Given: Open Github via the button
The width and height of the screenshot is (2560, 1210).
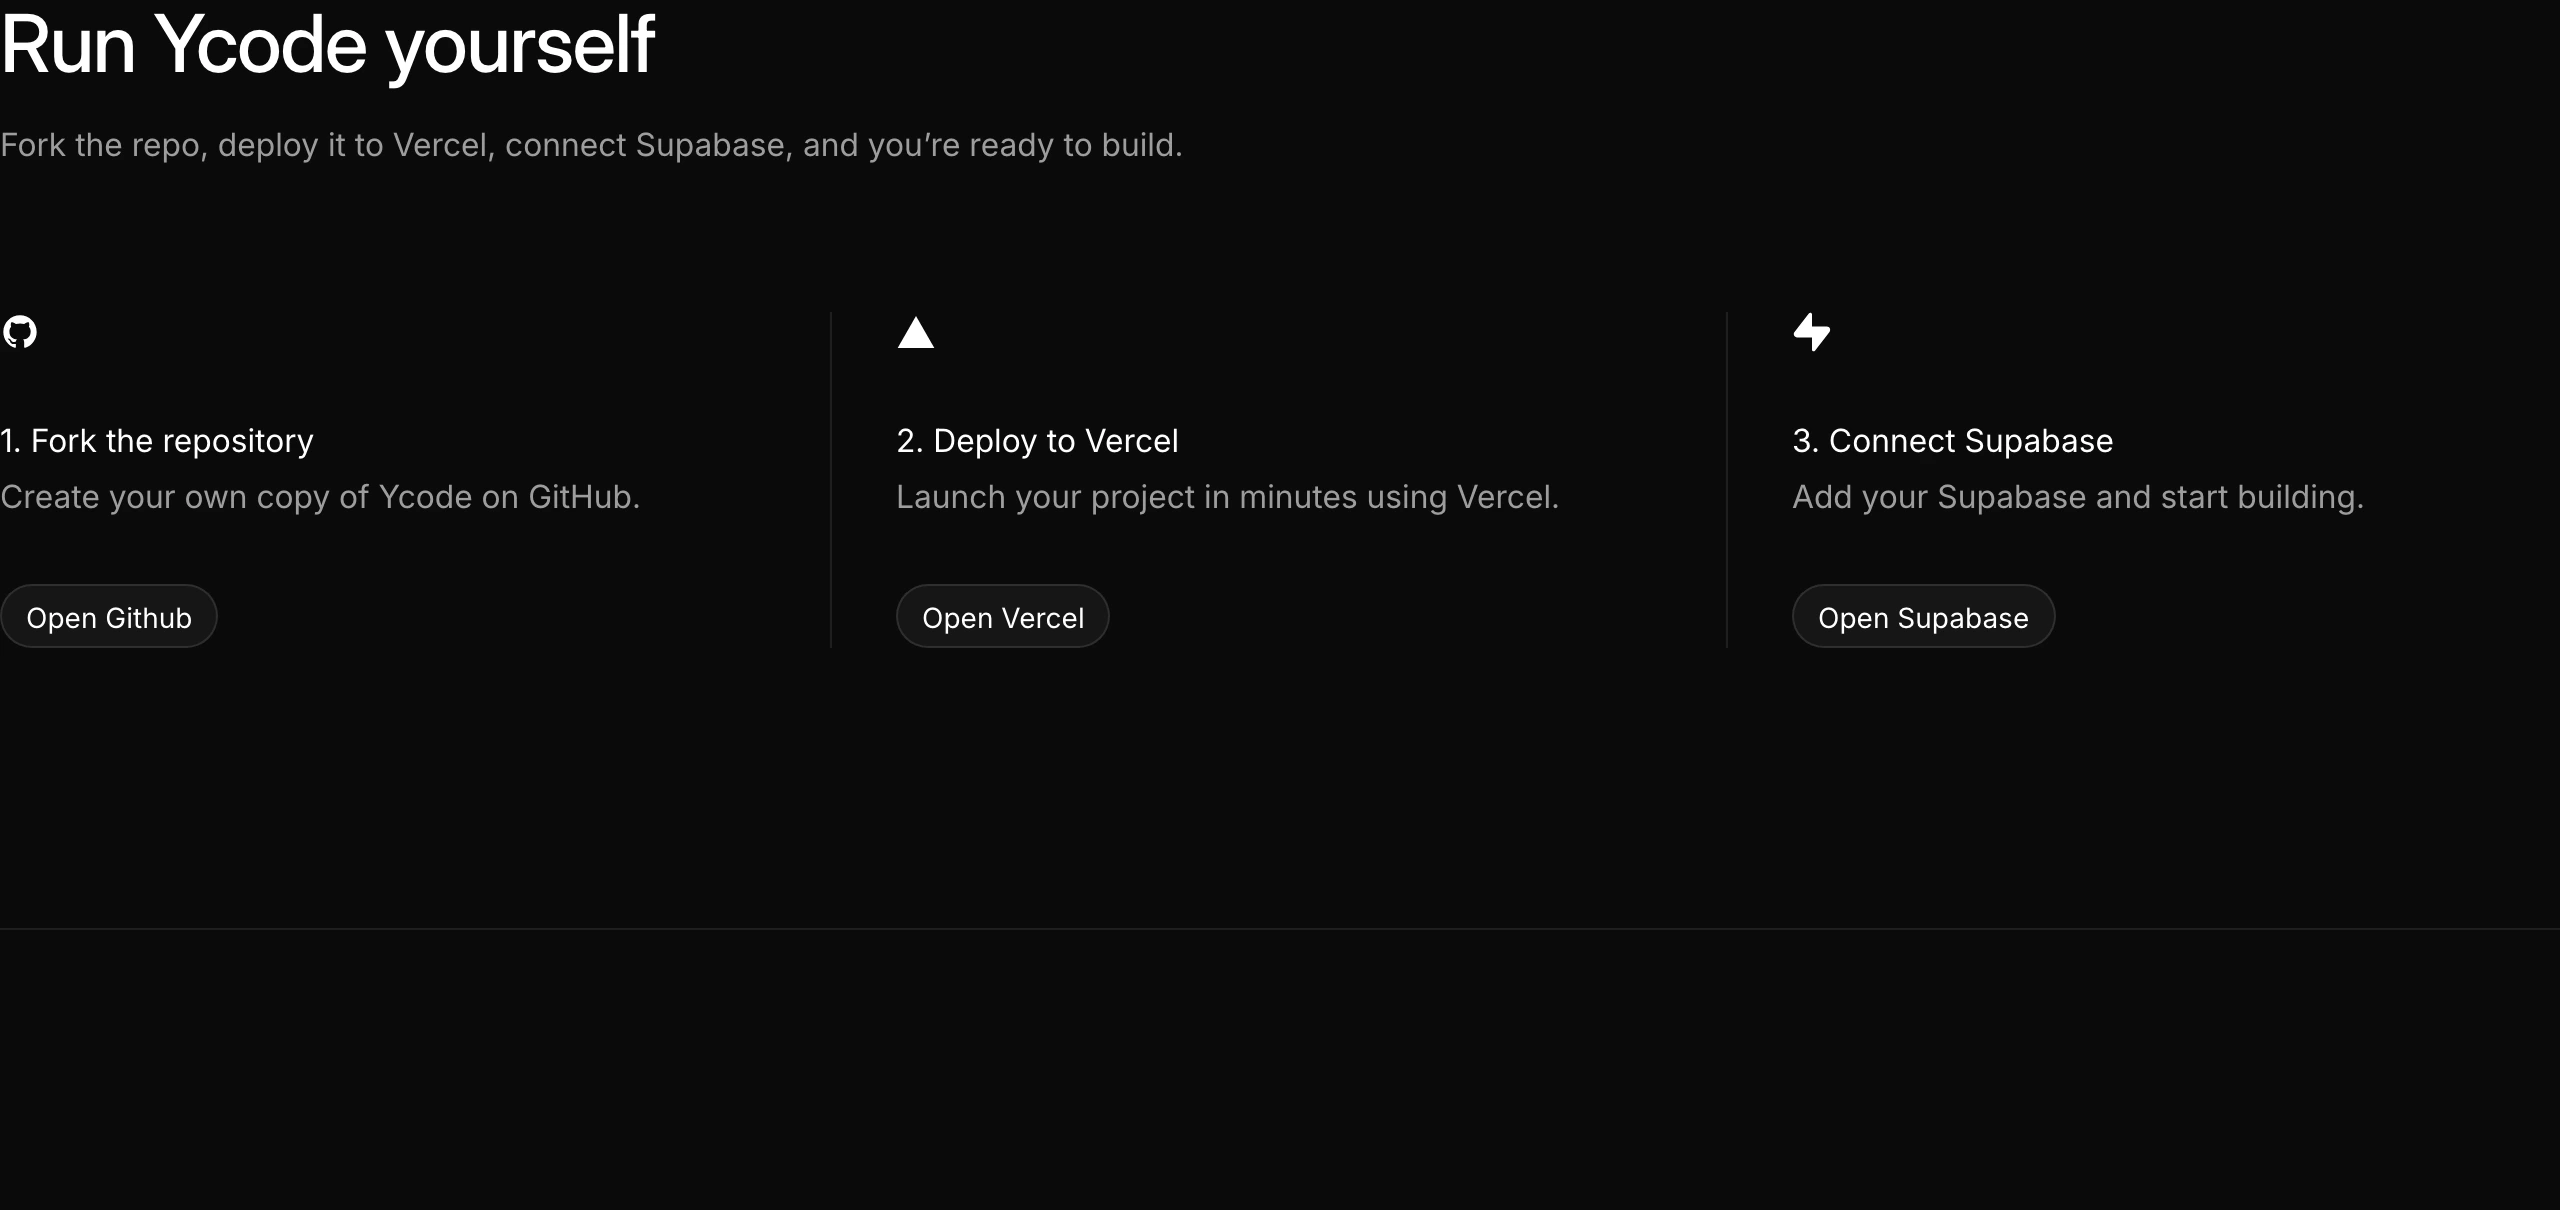Looking at the screenshot, I should point(108,616).
